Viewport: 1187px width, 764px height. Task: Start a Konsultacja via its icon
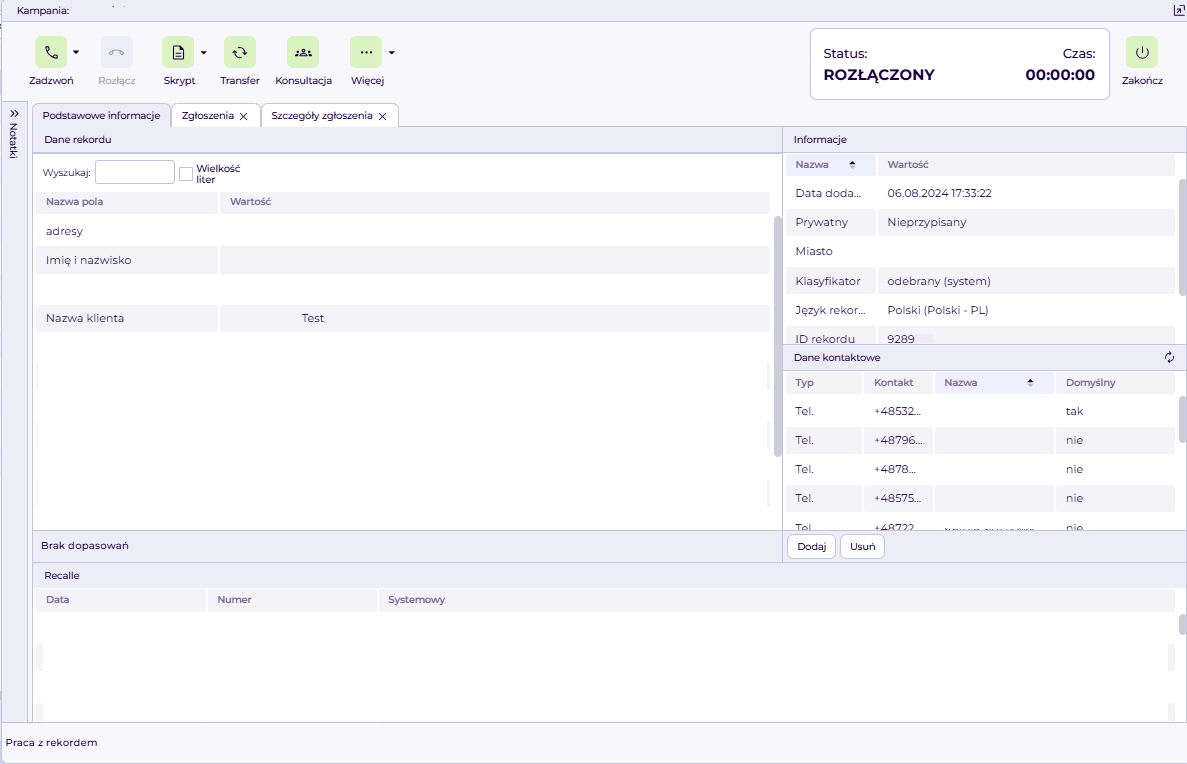303,52
